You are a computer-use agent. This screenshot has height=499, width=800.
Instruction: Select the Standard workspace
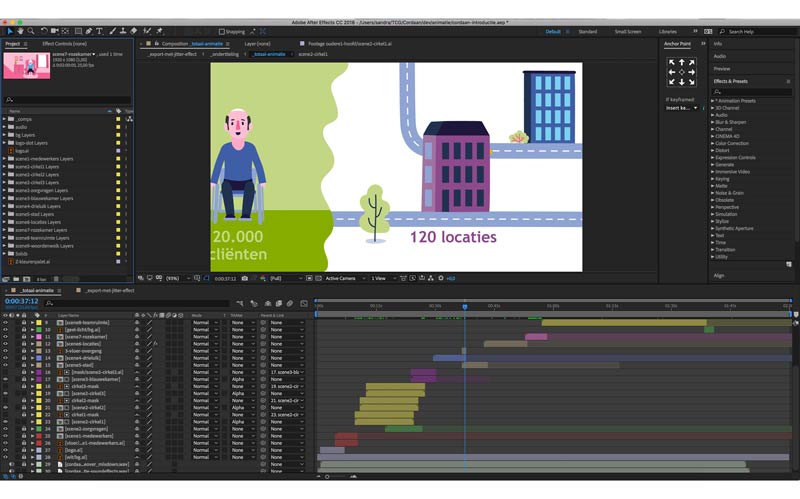coord(587,32)
